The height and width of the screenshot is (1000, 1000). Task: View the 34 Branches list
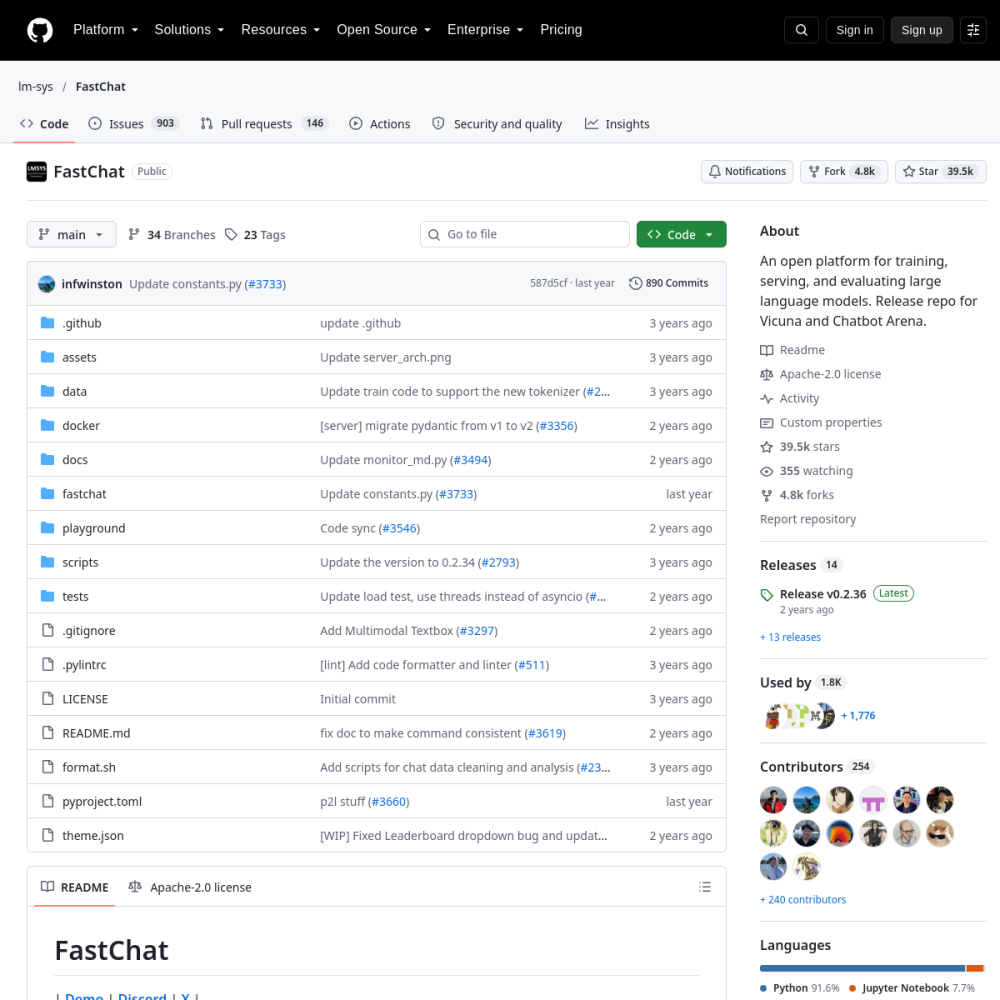(x=172, y=235)
